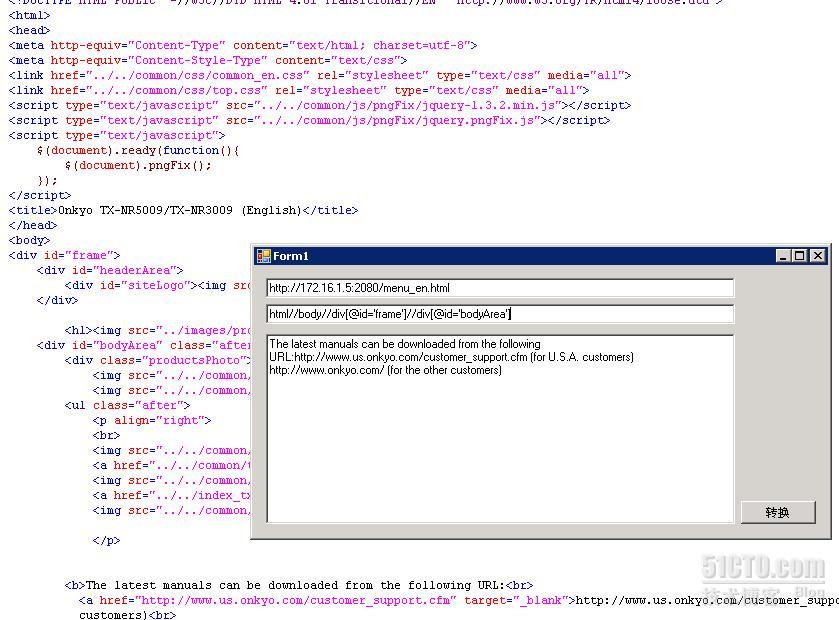Click the '<div class="productsPhoto">' code line

157,360
